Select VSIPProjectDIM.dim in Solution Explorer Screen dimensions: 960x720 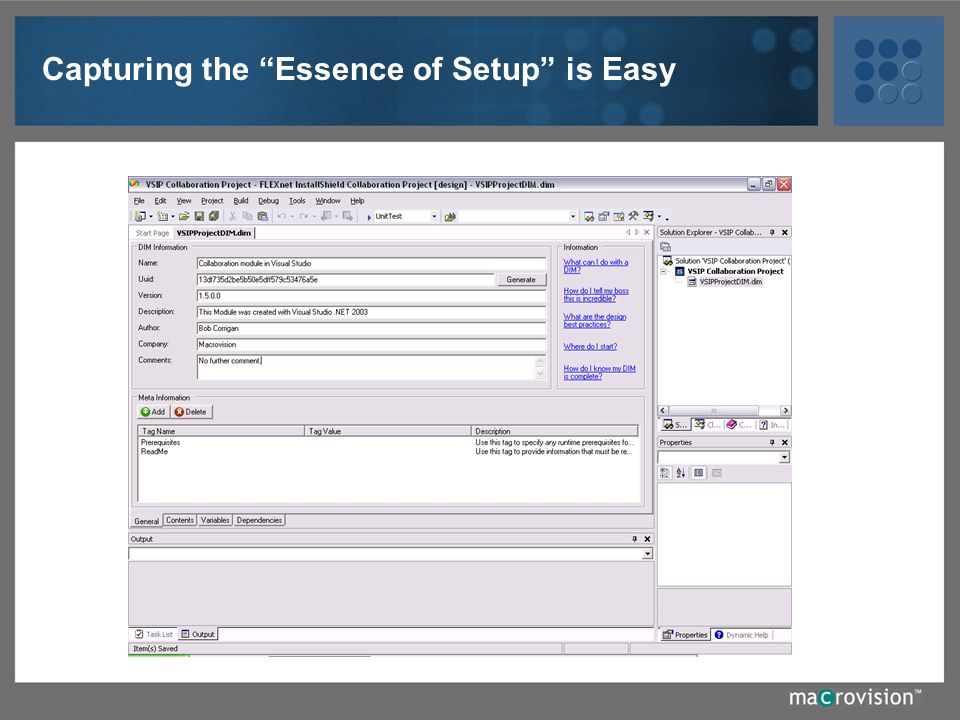(730, 282)
